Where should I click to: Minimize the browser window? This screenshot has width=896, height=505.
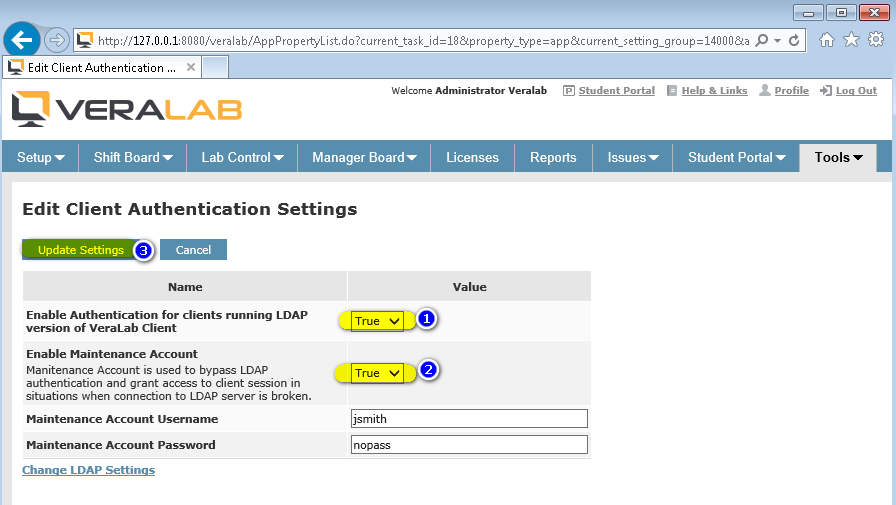pos(808,13)
